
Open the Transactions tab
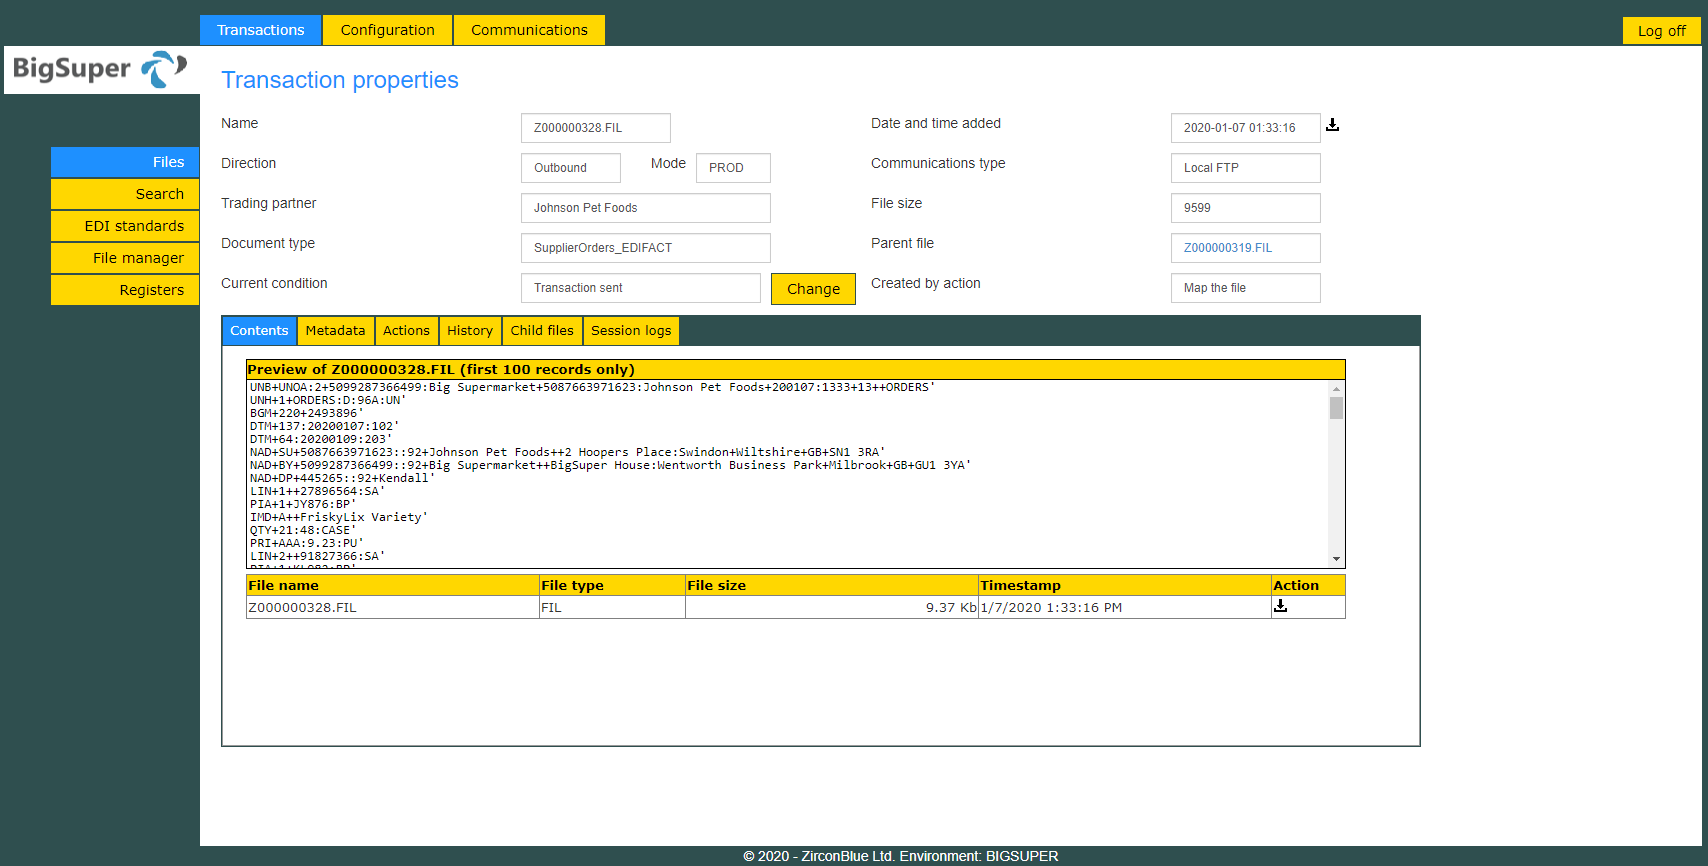260,30
